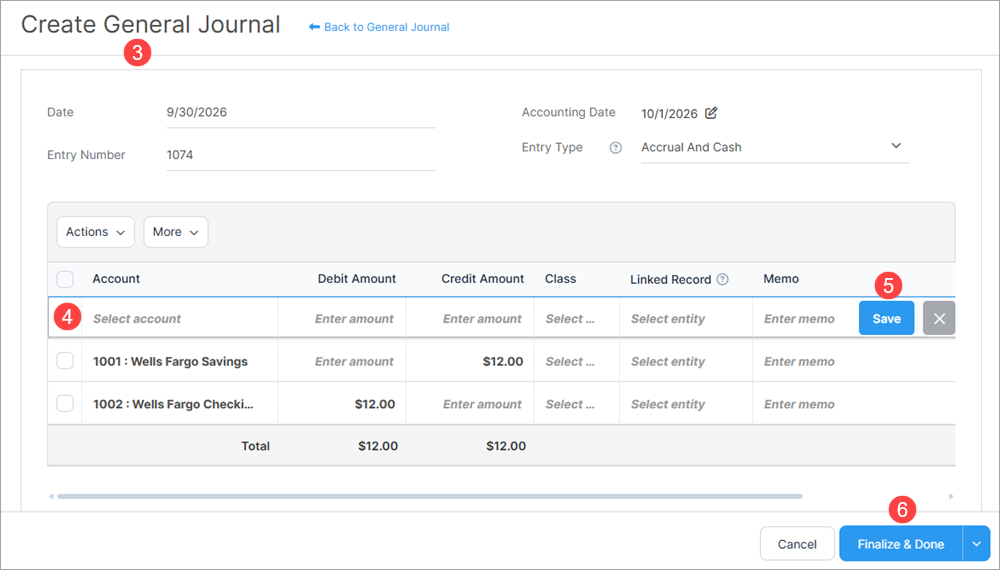This screenshot has height=570, width=1000.
Task: Click the Debit Amount column header
Action: click(x=357, y=279)
